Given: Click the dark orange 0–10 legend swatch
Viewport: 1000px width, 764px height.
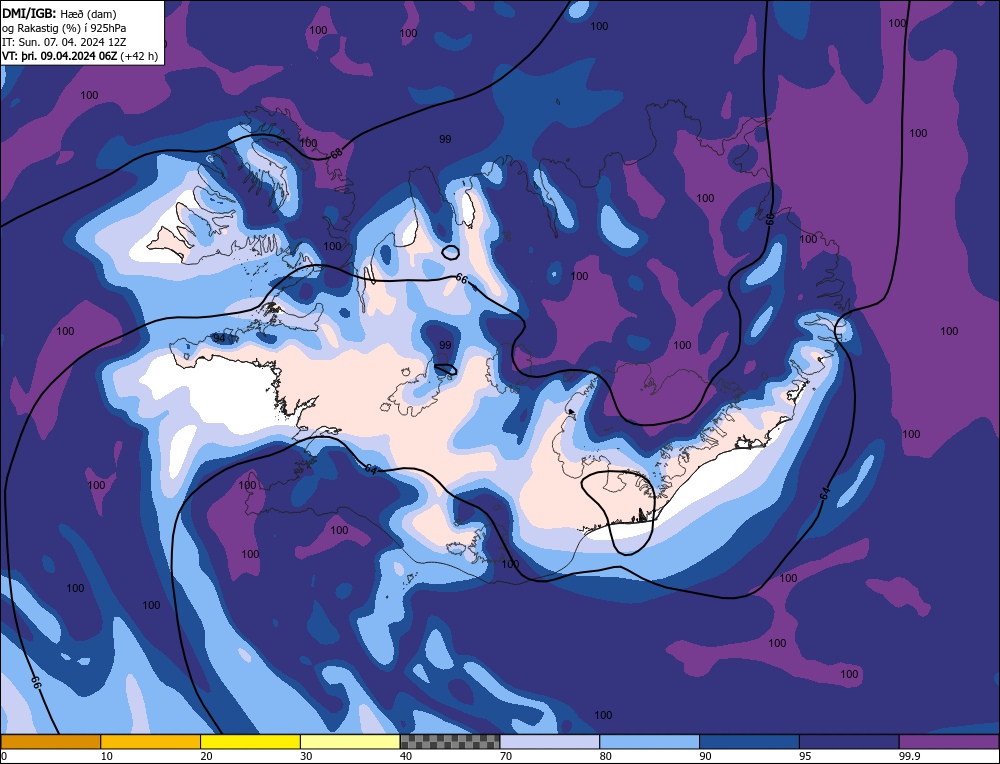Looking at the screenshot, I should [50, 741].
